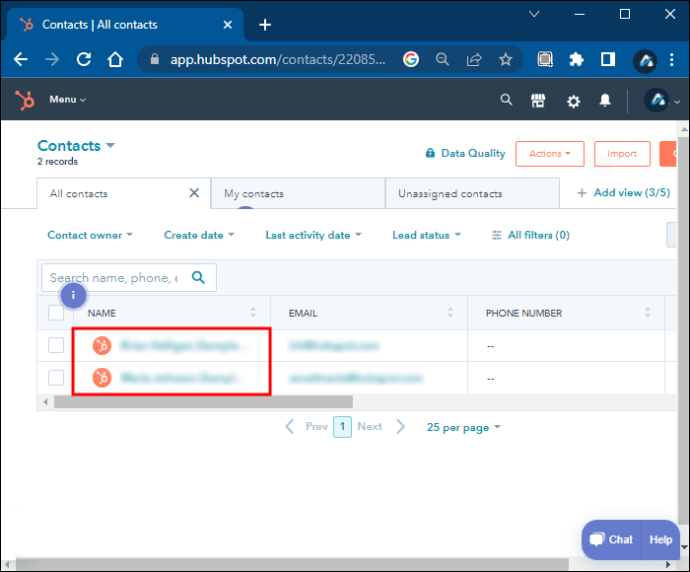Screen dimensions: 690x572
Task: Bookmark page with the star icon
Action: click(506, 59)
